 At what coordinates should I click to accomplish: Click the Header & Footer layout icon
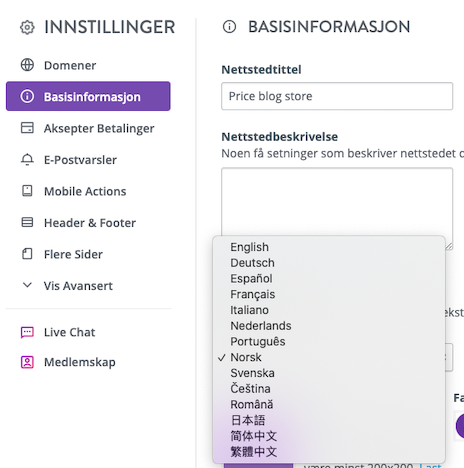(x=27, y=222)
